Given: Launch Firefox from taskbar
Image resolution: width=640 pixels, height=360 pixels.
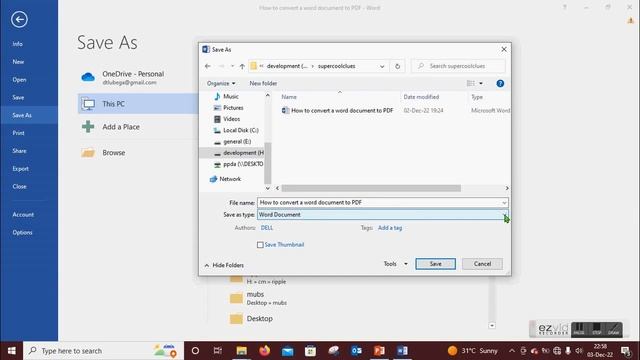Looking at the screenshot, I should point(264,351).
